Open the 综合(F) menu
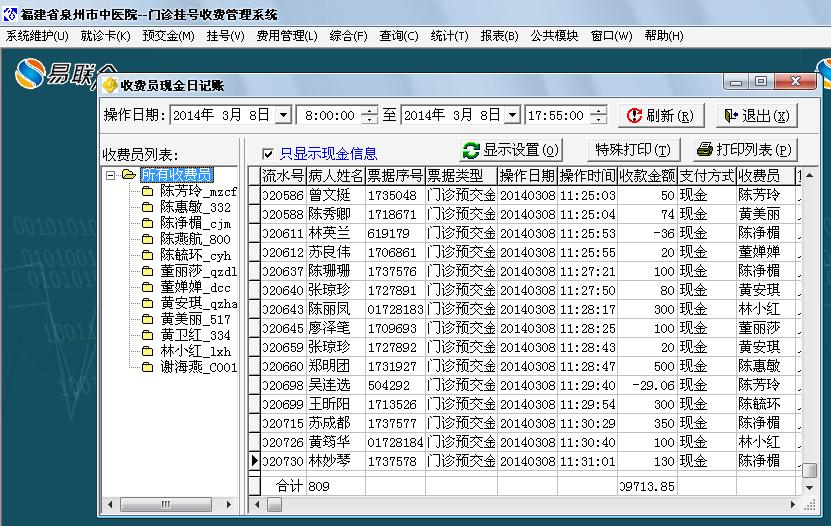 coord(348,36)
